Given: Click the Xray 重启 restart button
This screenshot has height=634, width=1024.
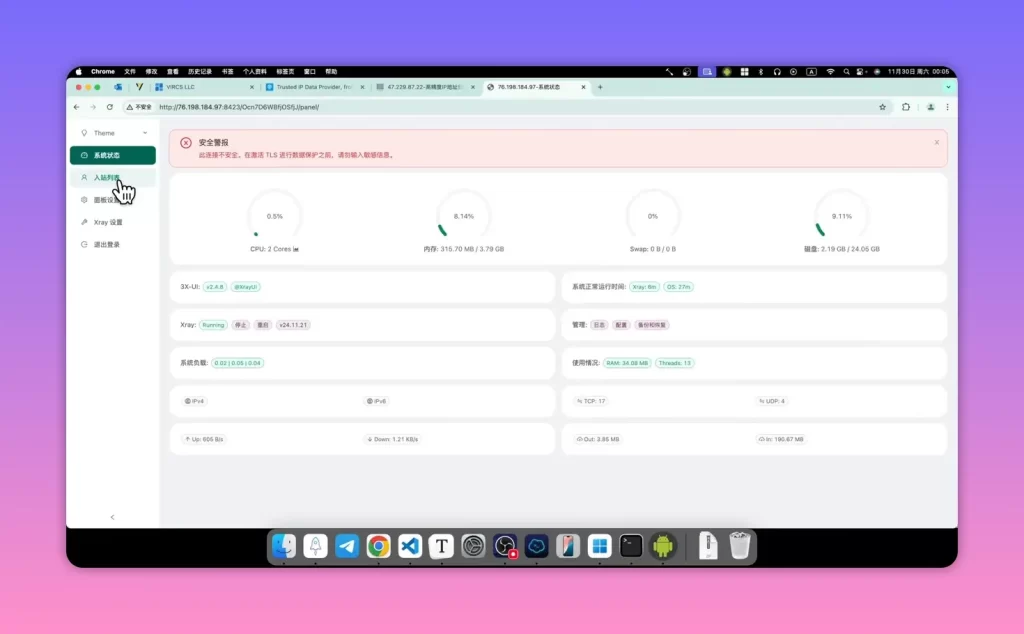Looking at the screenshot, I should point(263,325).
